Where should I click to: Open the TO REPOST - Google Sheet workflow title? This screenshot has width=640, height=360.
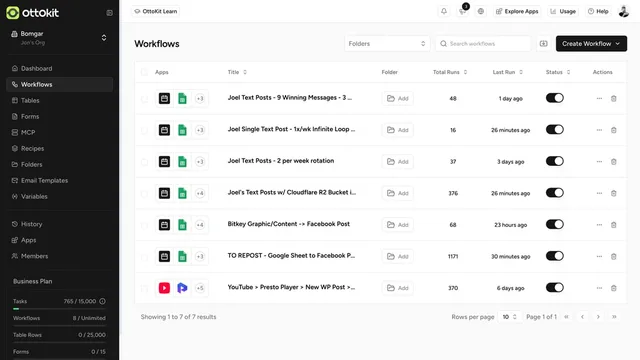[291, 256]
